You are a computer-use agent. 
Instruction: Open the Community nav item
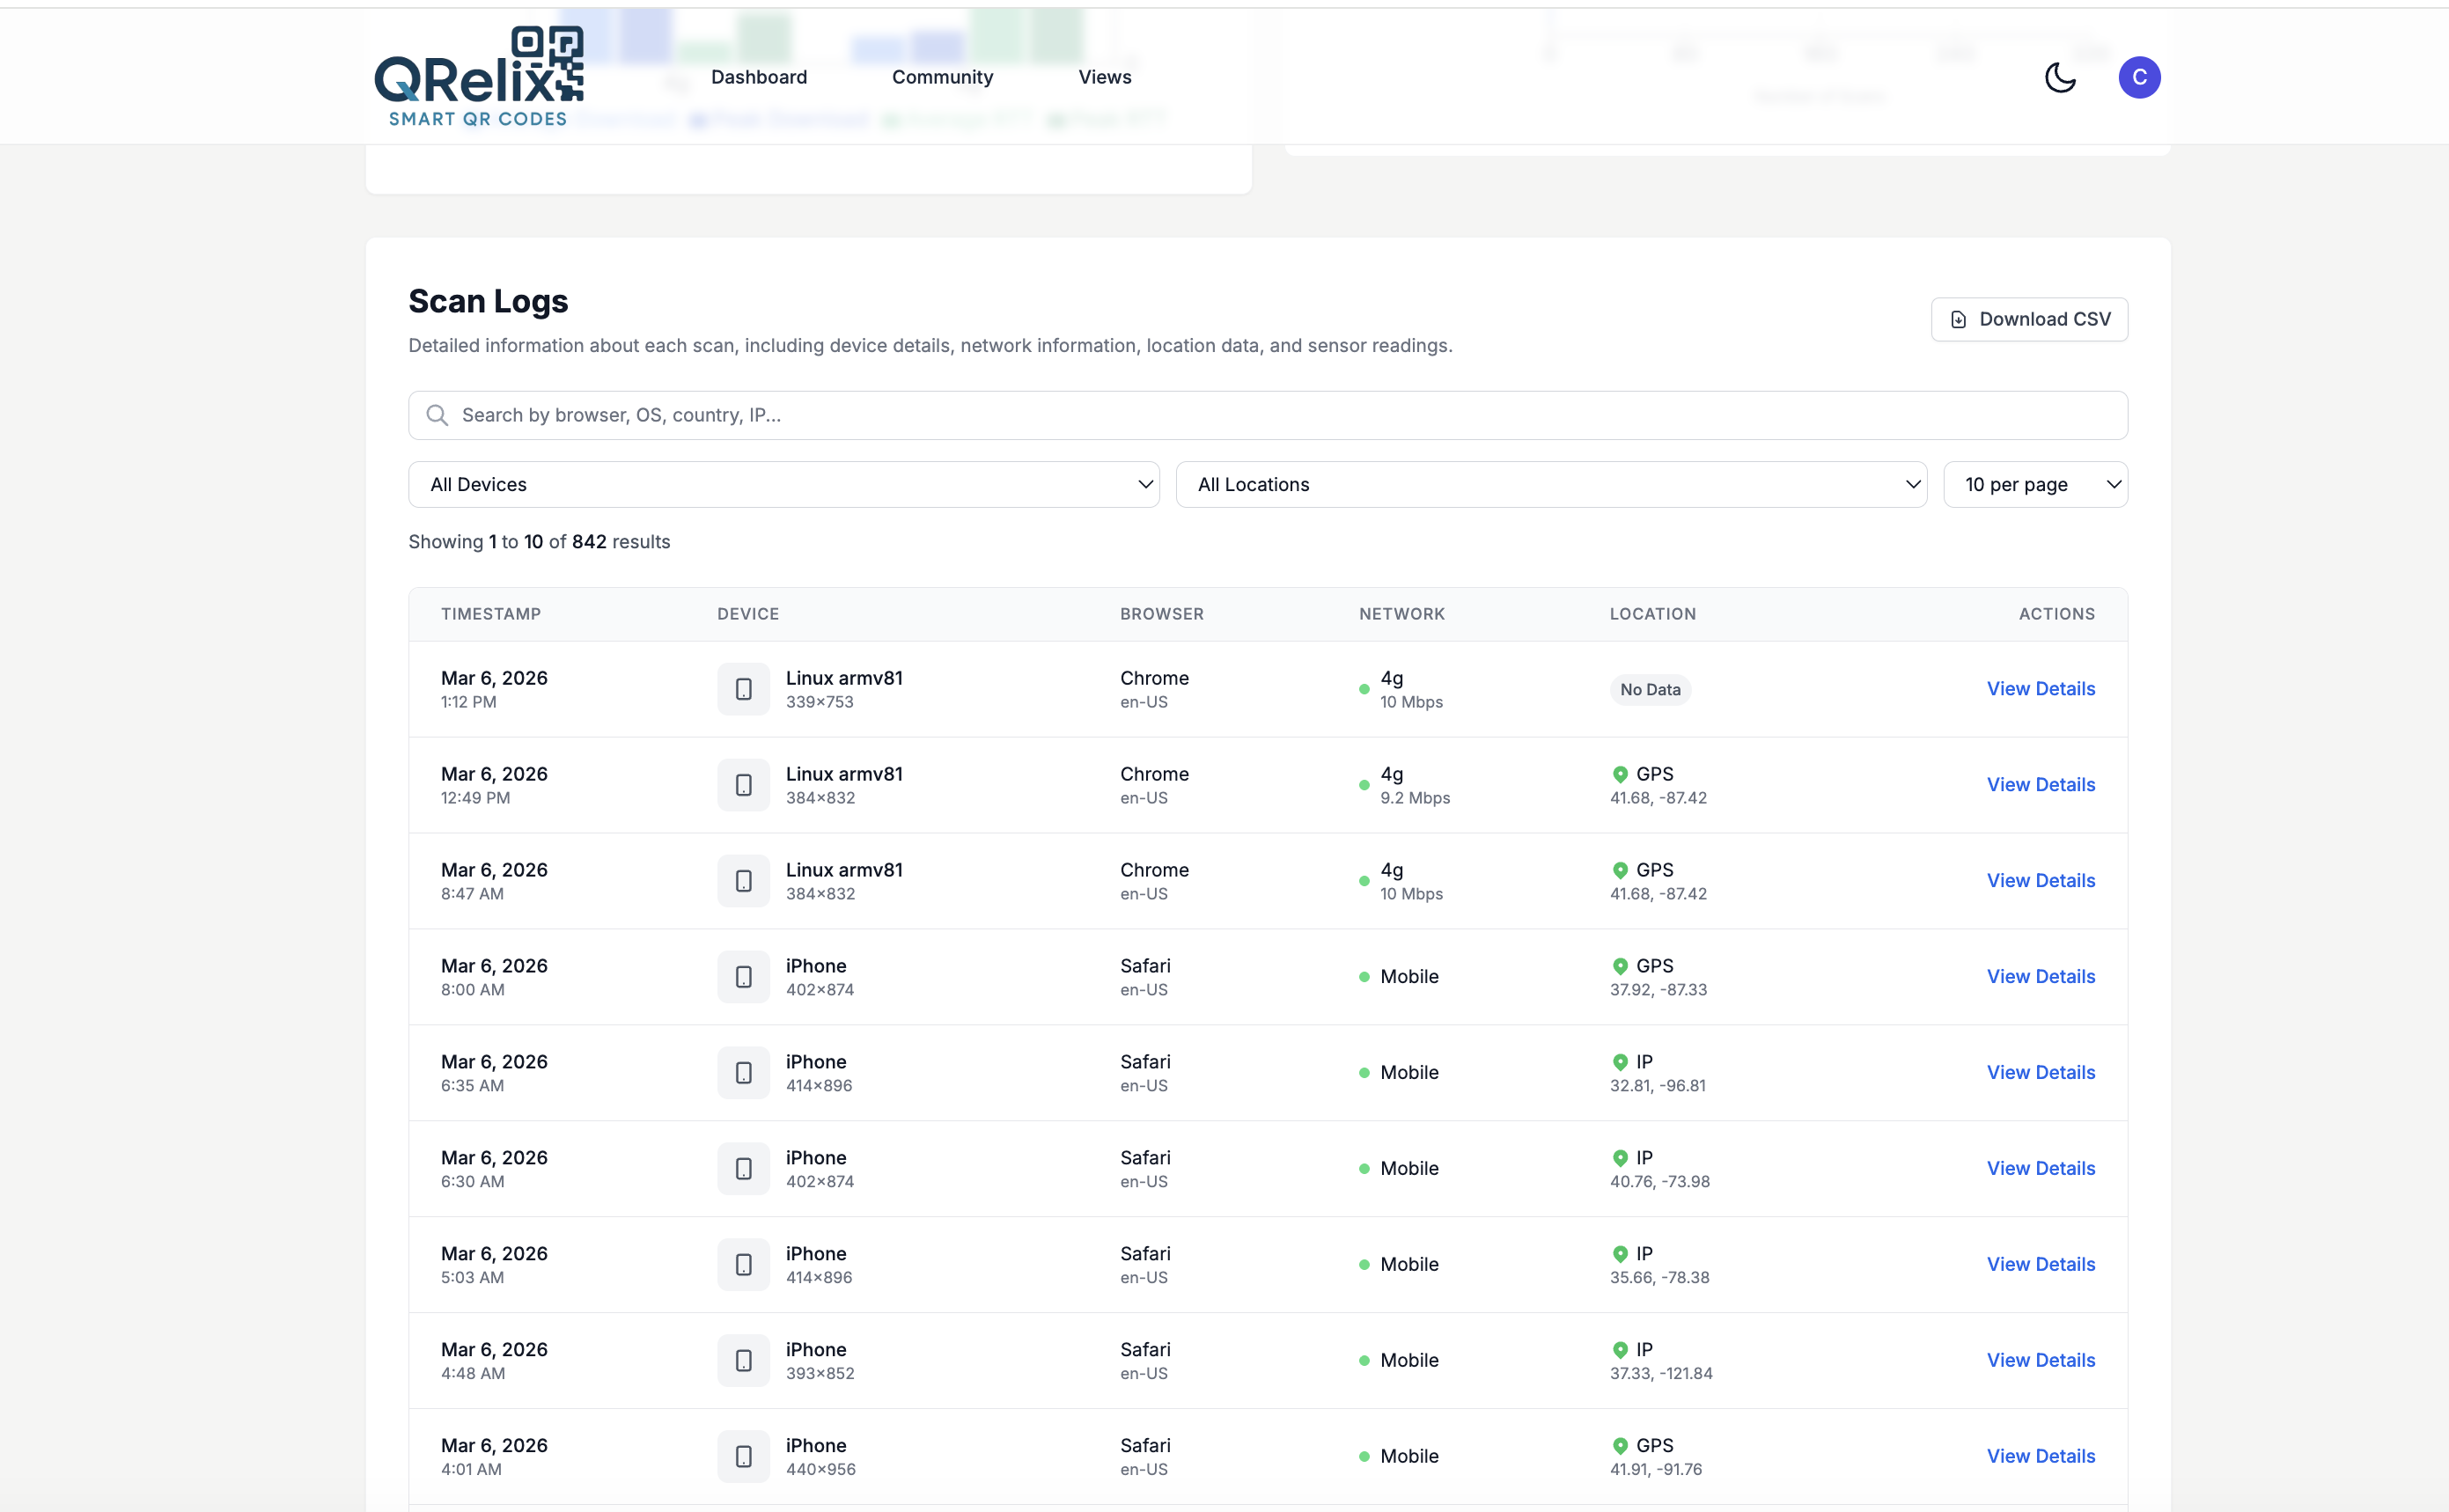tap(942, 77)
